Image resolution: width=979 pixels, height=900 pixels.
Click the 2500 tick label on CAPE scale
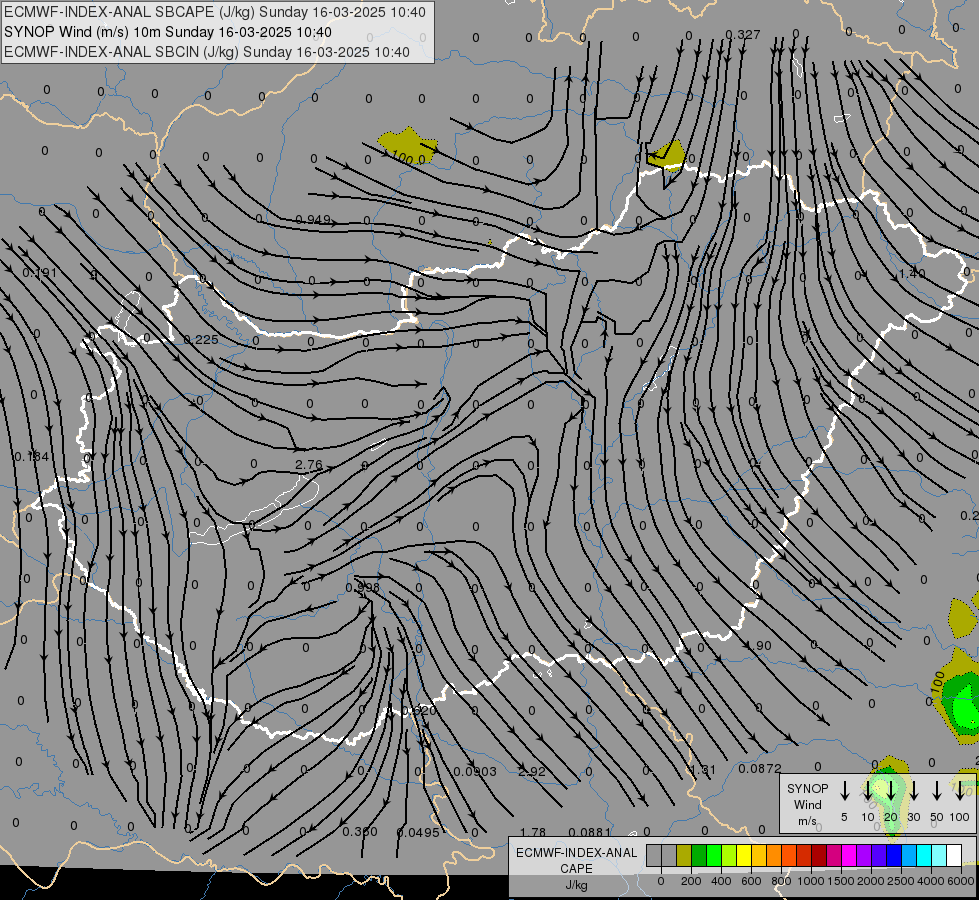(901, 881)
